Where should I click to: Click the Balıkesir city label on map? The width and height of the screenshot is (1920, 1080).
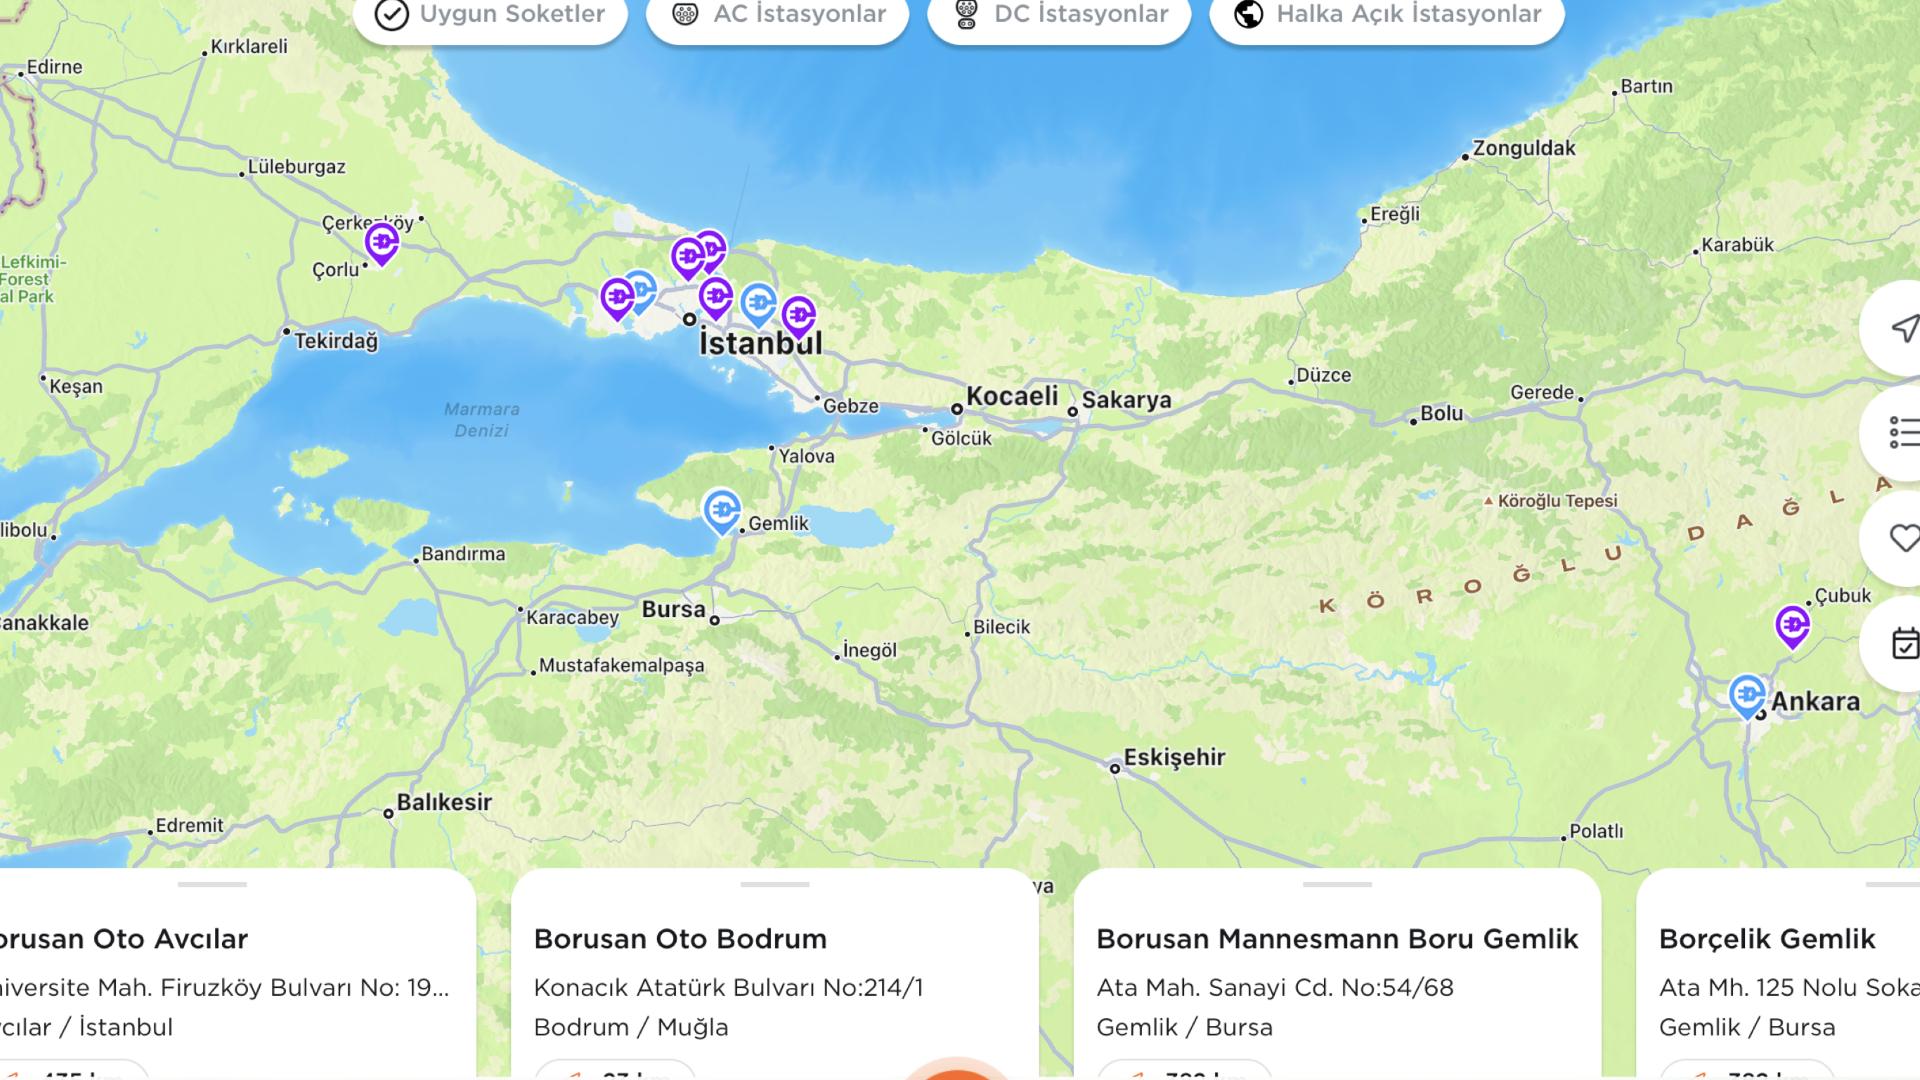pos(444,802)
